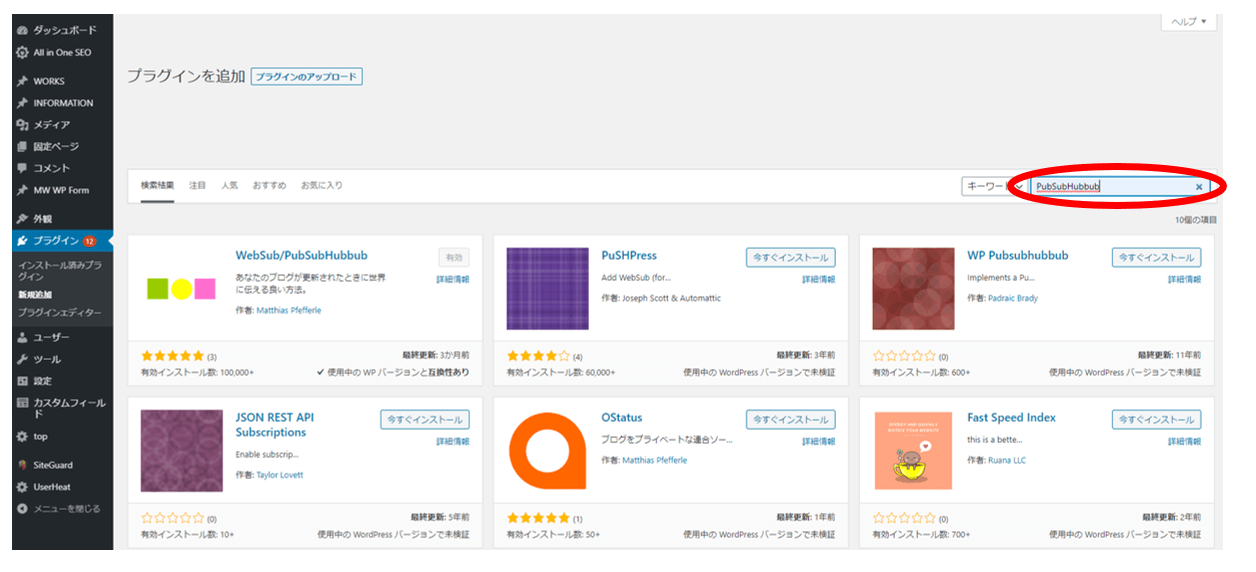The height and width of the screenshot is (572, 1256).
Task: Open the Tools wrench icon
Action: coord(22,359)
